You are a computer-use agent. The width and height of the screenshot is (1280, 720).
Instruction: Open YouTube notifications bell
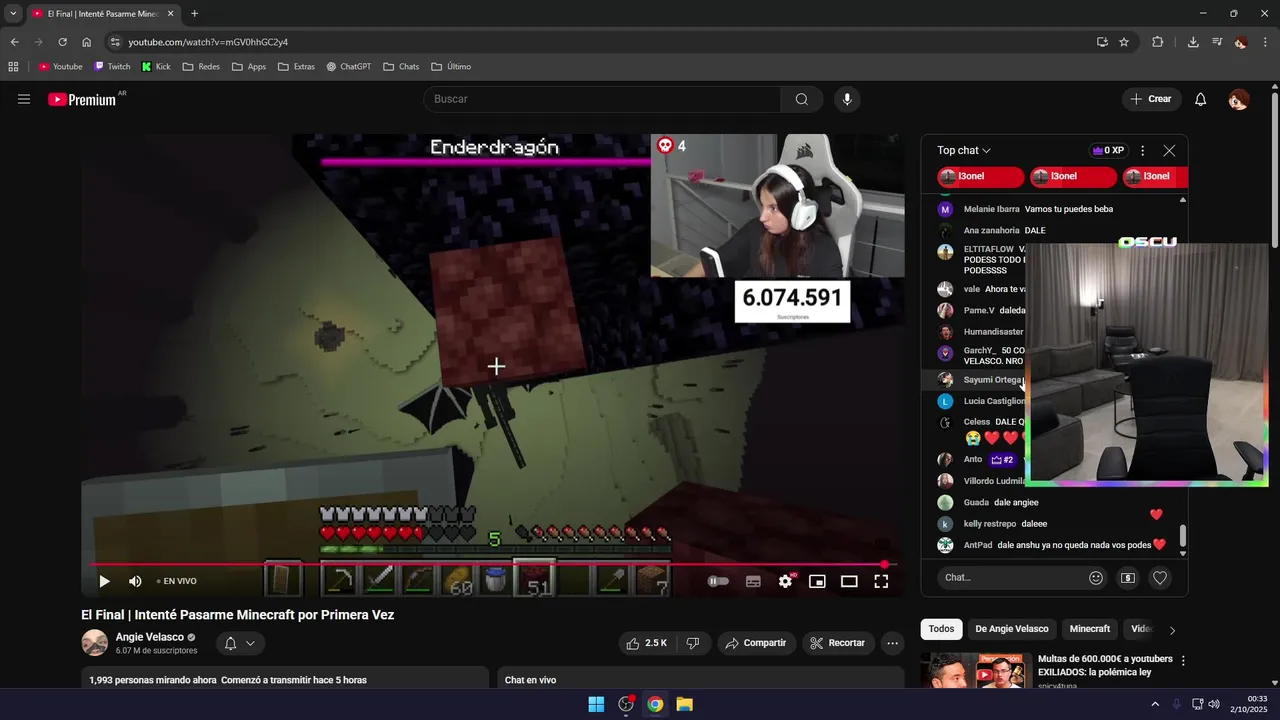pos(1201,99)
